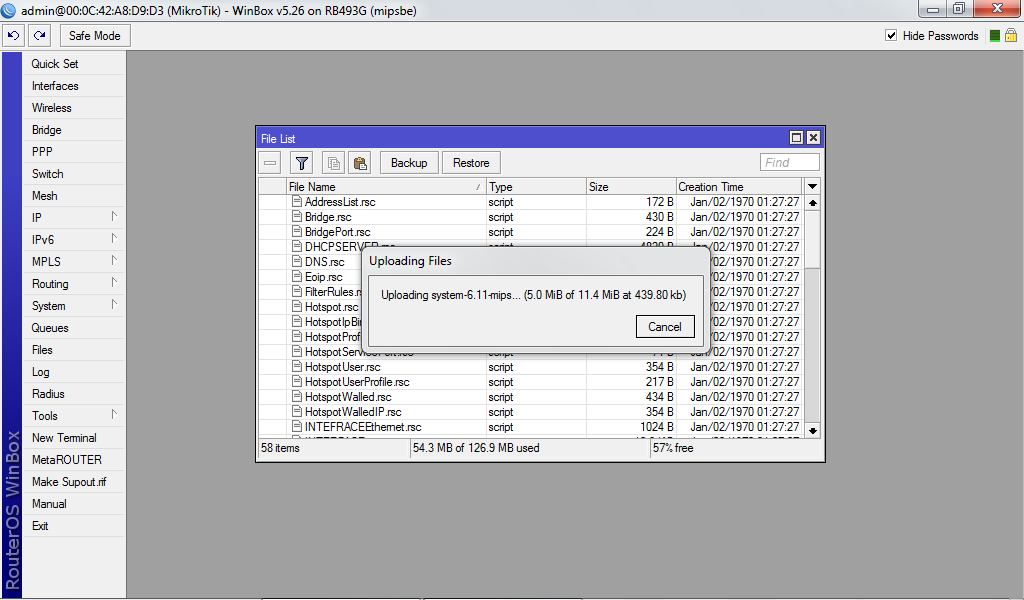Sort by Type column header

[536, 187]
